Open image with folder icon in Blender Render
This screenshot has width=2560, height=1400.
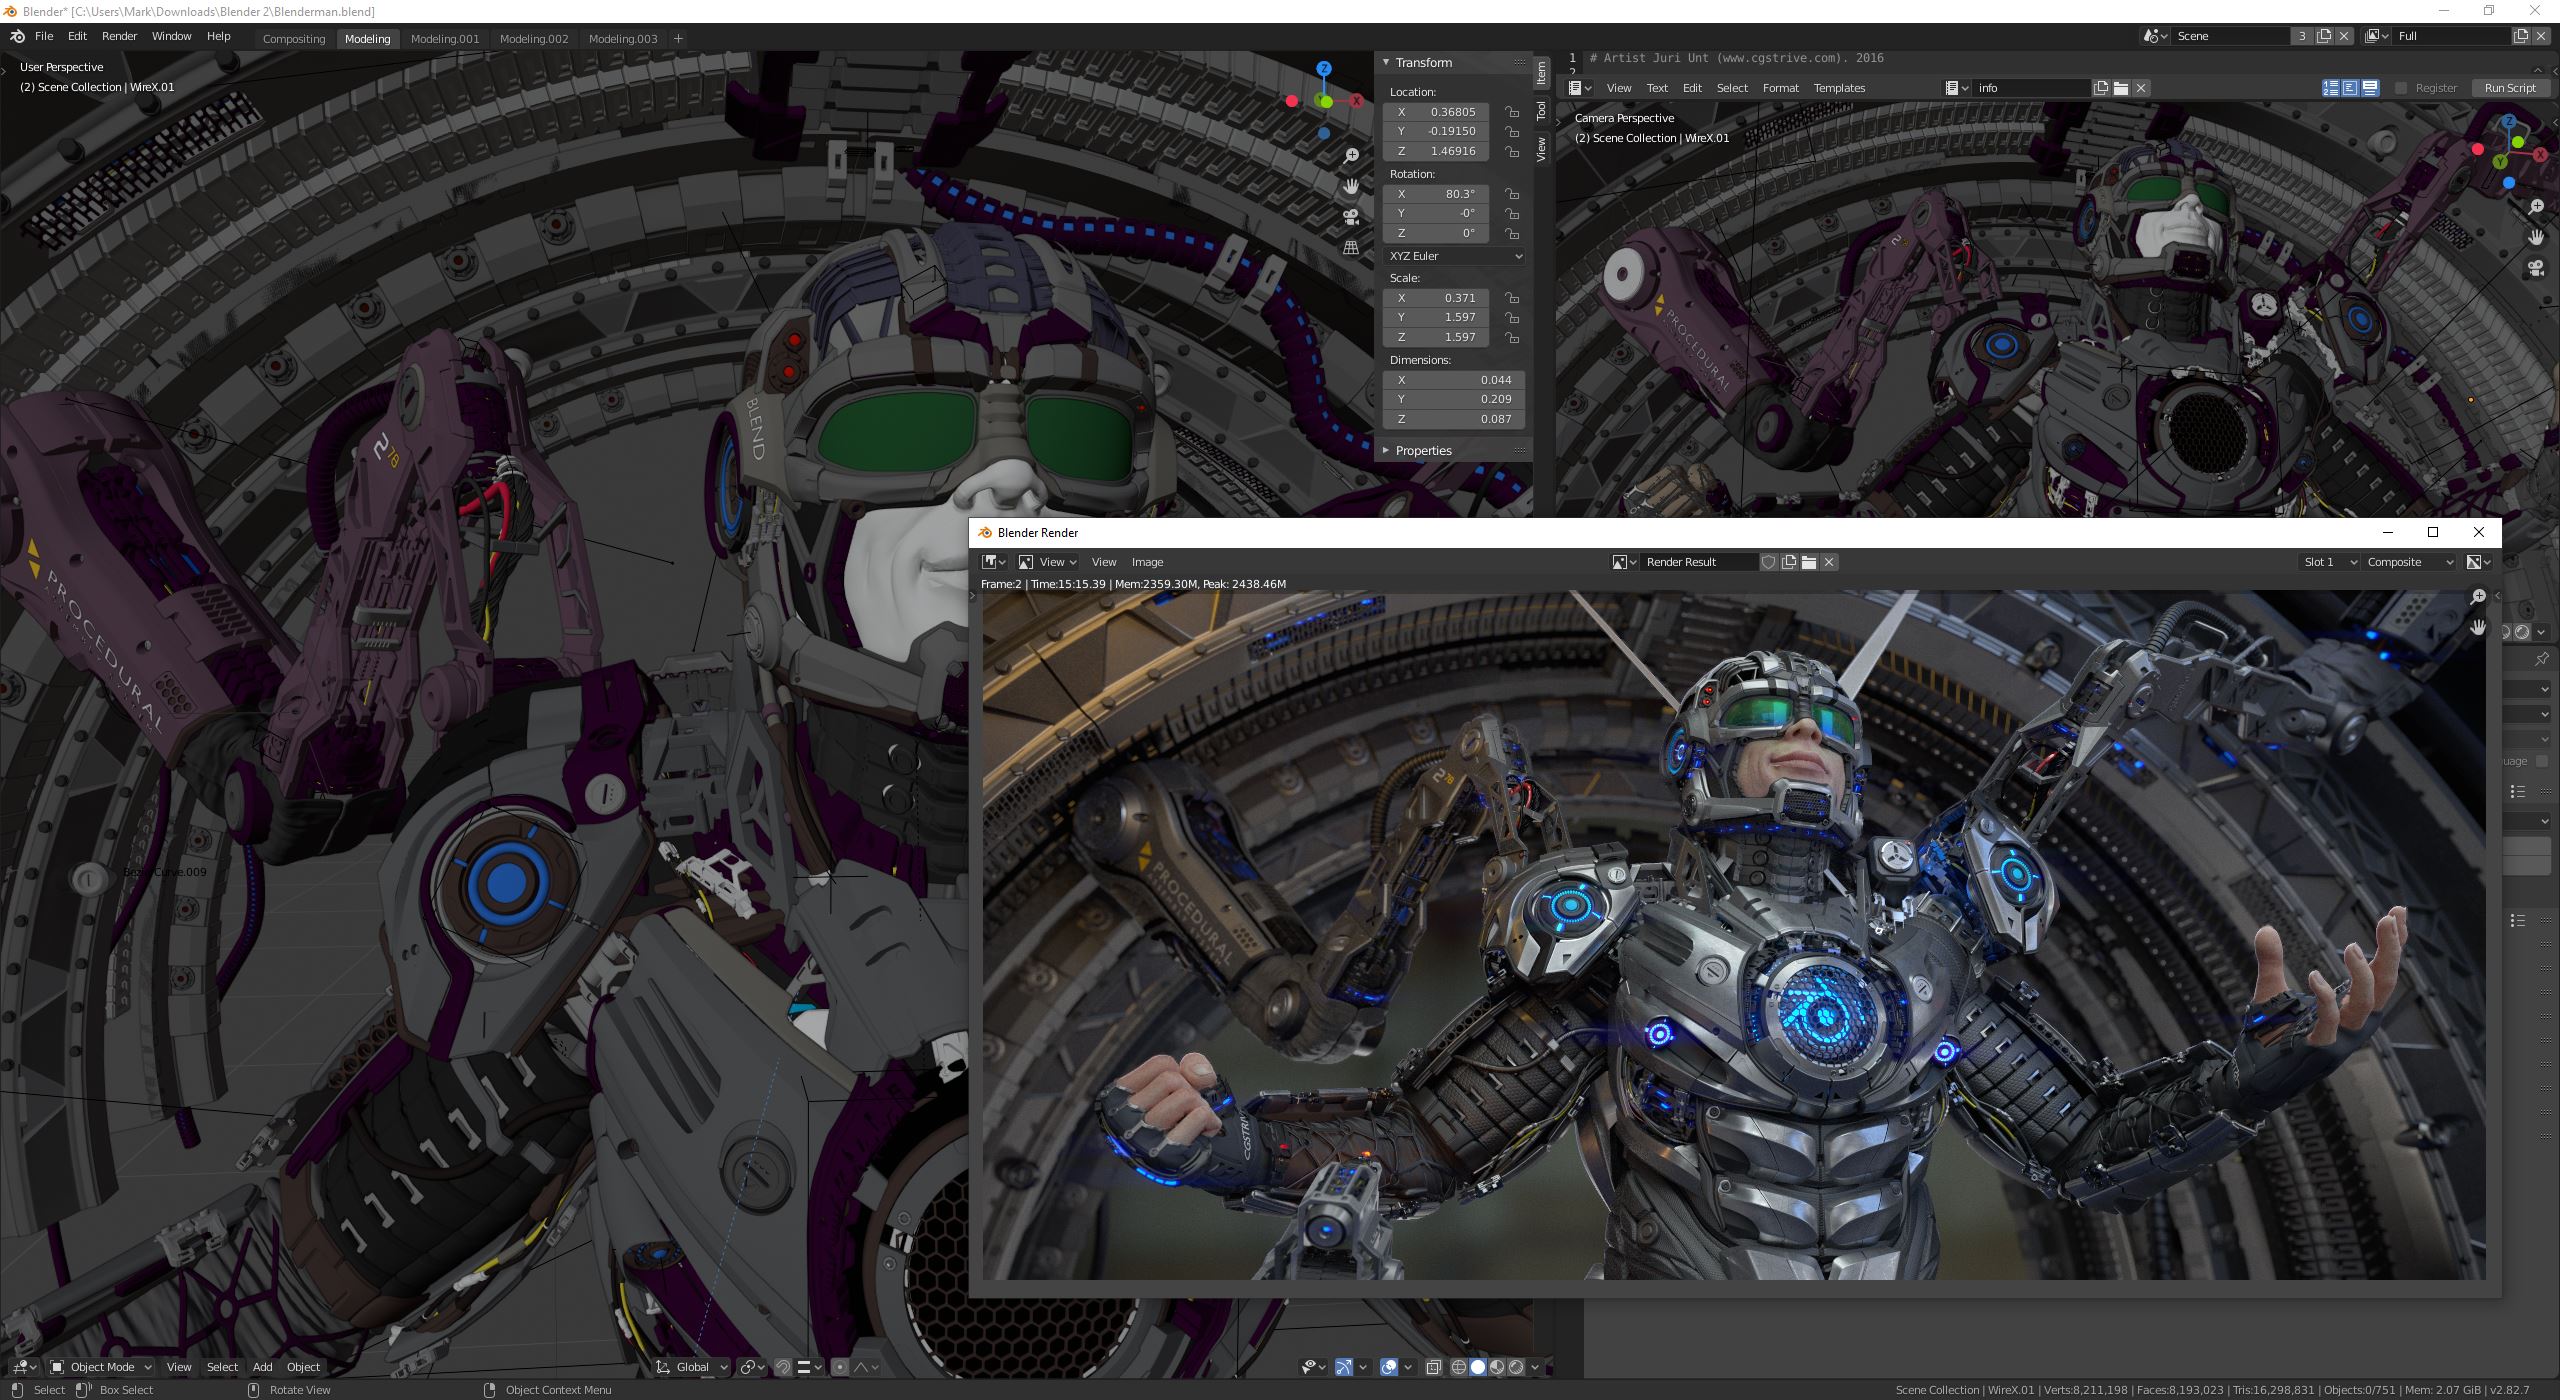click(x=1809, y=562)
